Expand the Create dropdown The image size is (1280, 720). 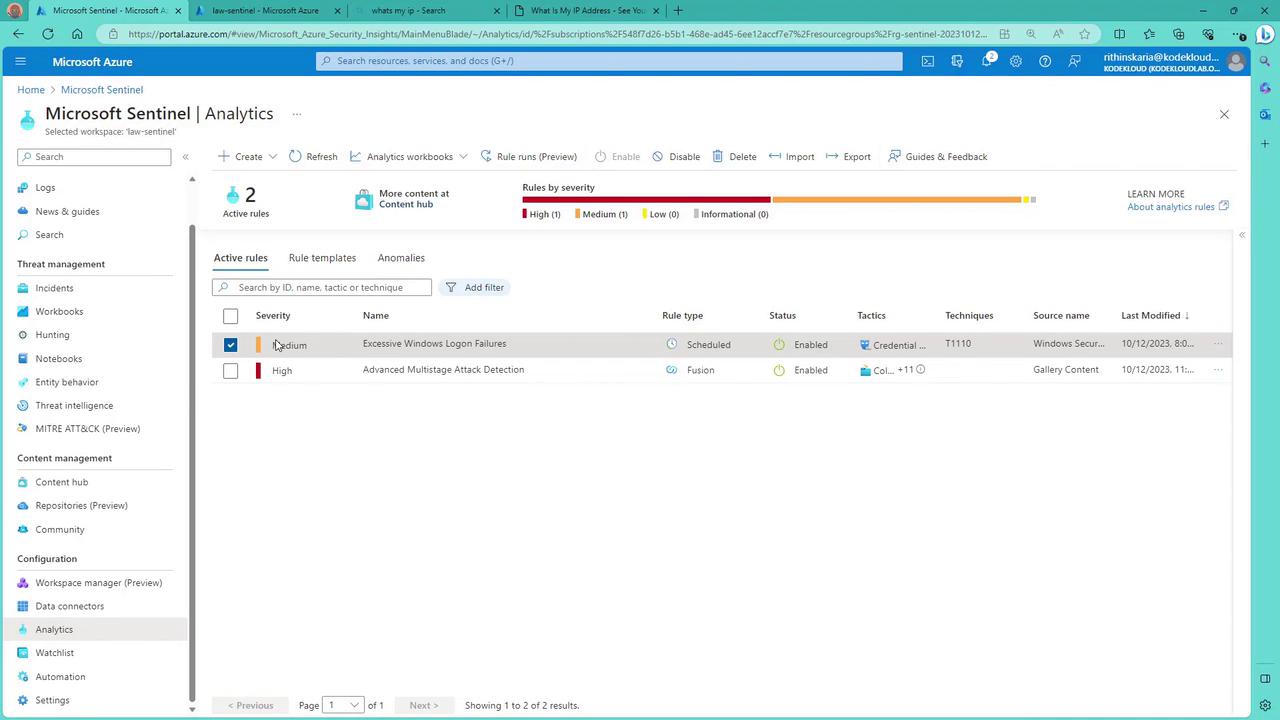(248, 156)
